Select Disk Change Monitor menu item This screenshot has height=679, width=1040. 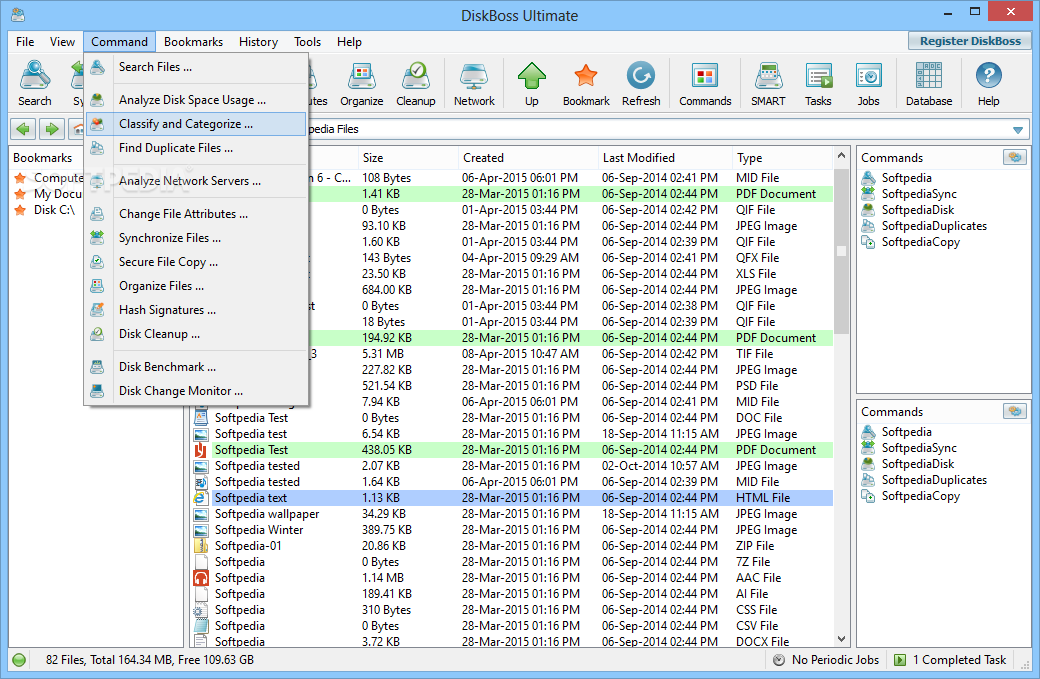[x=196, y=391]
